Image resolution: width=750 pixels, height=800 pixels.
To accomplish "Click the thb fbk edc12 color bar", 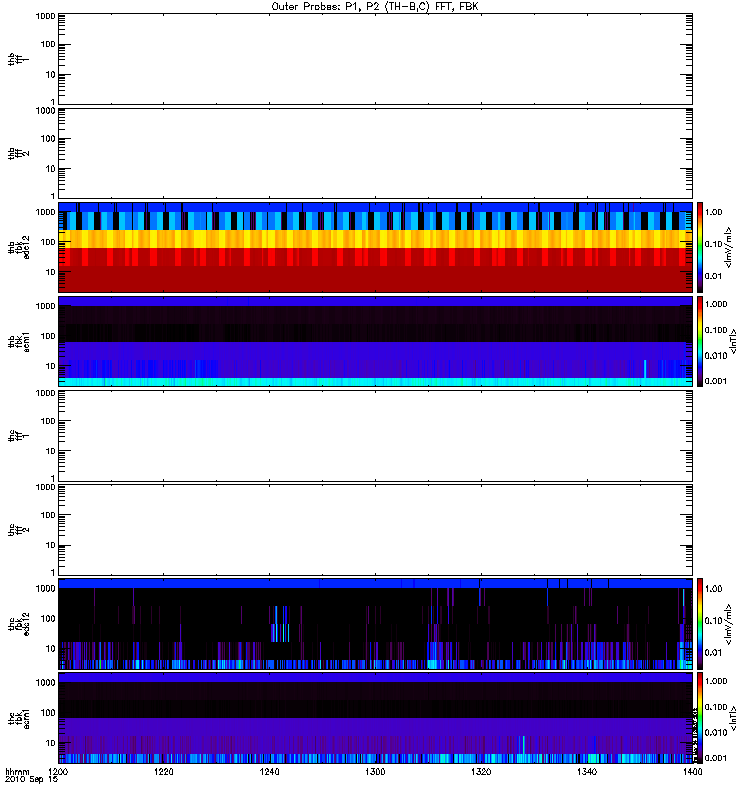I will (700, 247).
